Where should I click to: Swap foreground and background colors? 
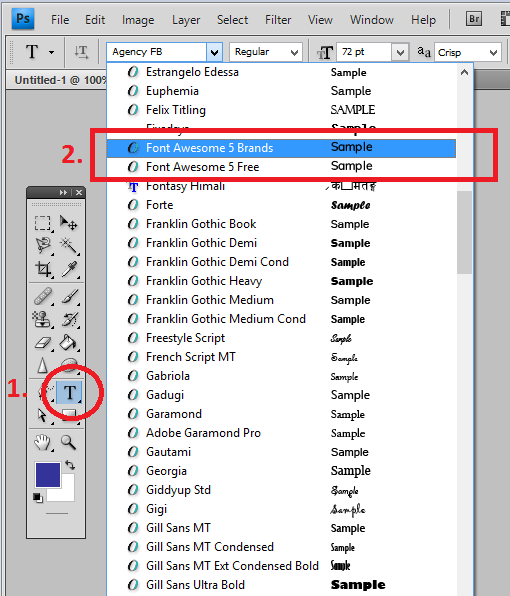pyautogui.click(x=70, y=464)
